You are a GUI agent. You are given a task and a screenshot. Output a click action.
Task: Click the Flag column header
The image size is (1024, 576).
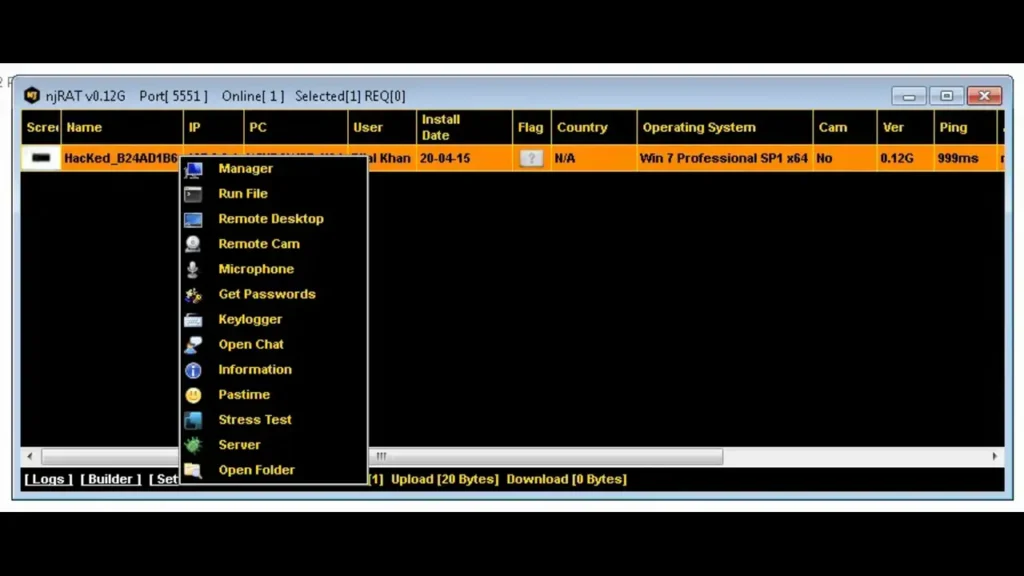click(532, 127)
